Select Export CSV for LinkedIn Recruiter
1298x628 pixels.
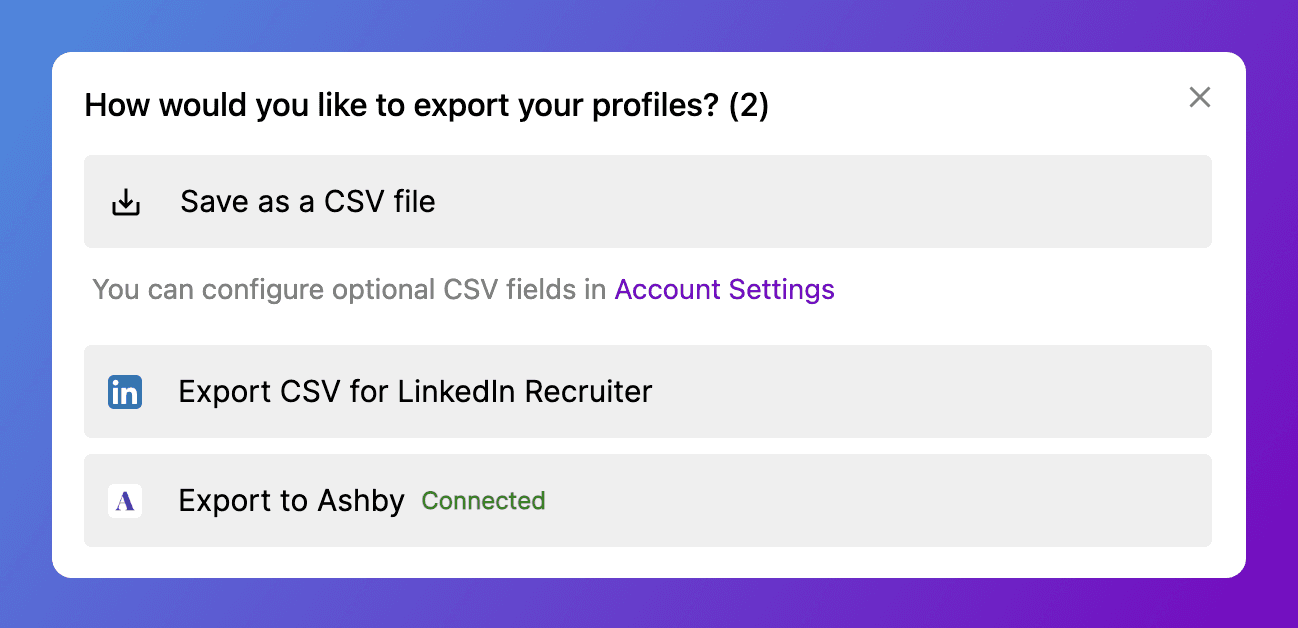(x=415, y=392)
